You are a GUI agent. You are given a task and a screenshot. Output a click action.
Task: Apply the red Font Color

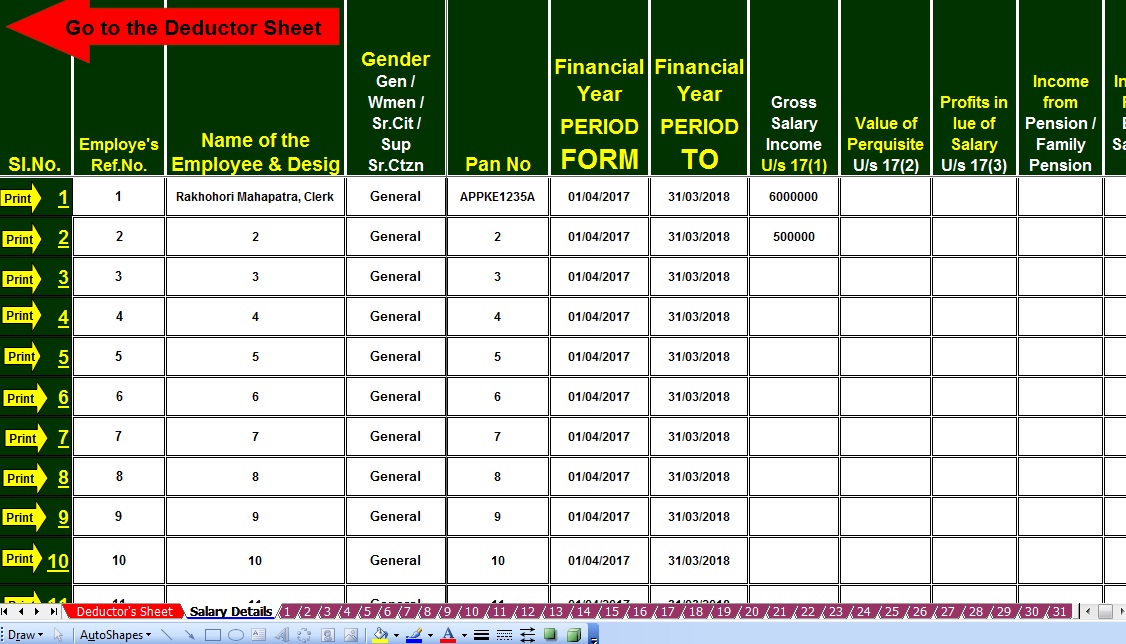(448, 635)
